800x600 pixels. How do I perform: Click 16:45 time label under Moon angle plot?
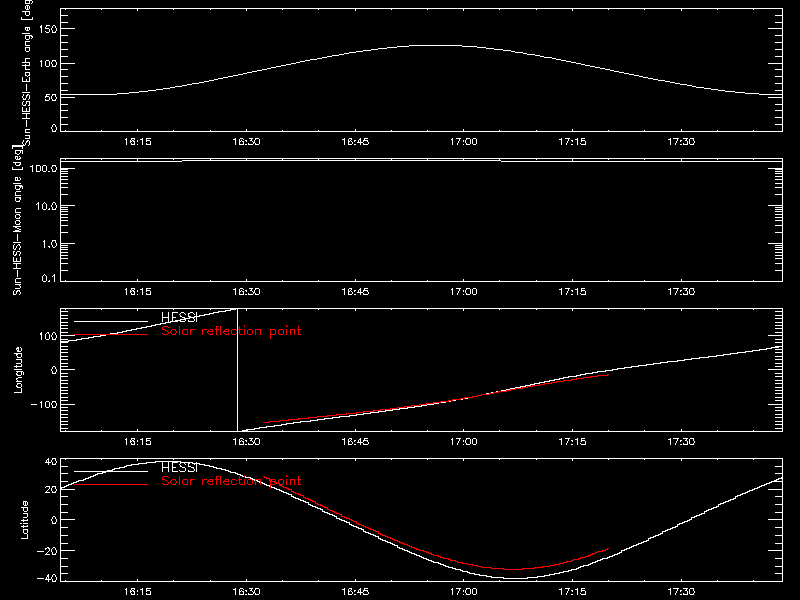point(355,292)
